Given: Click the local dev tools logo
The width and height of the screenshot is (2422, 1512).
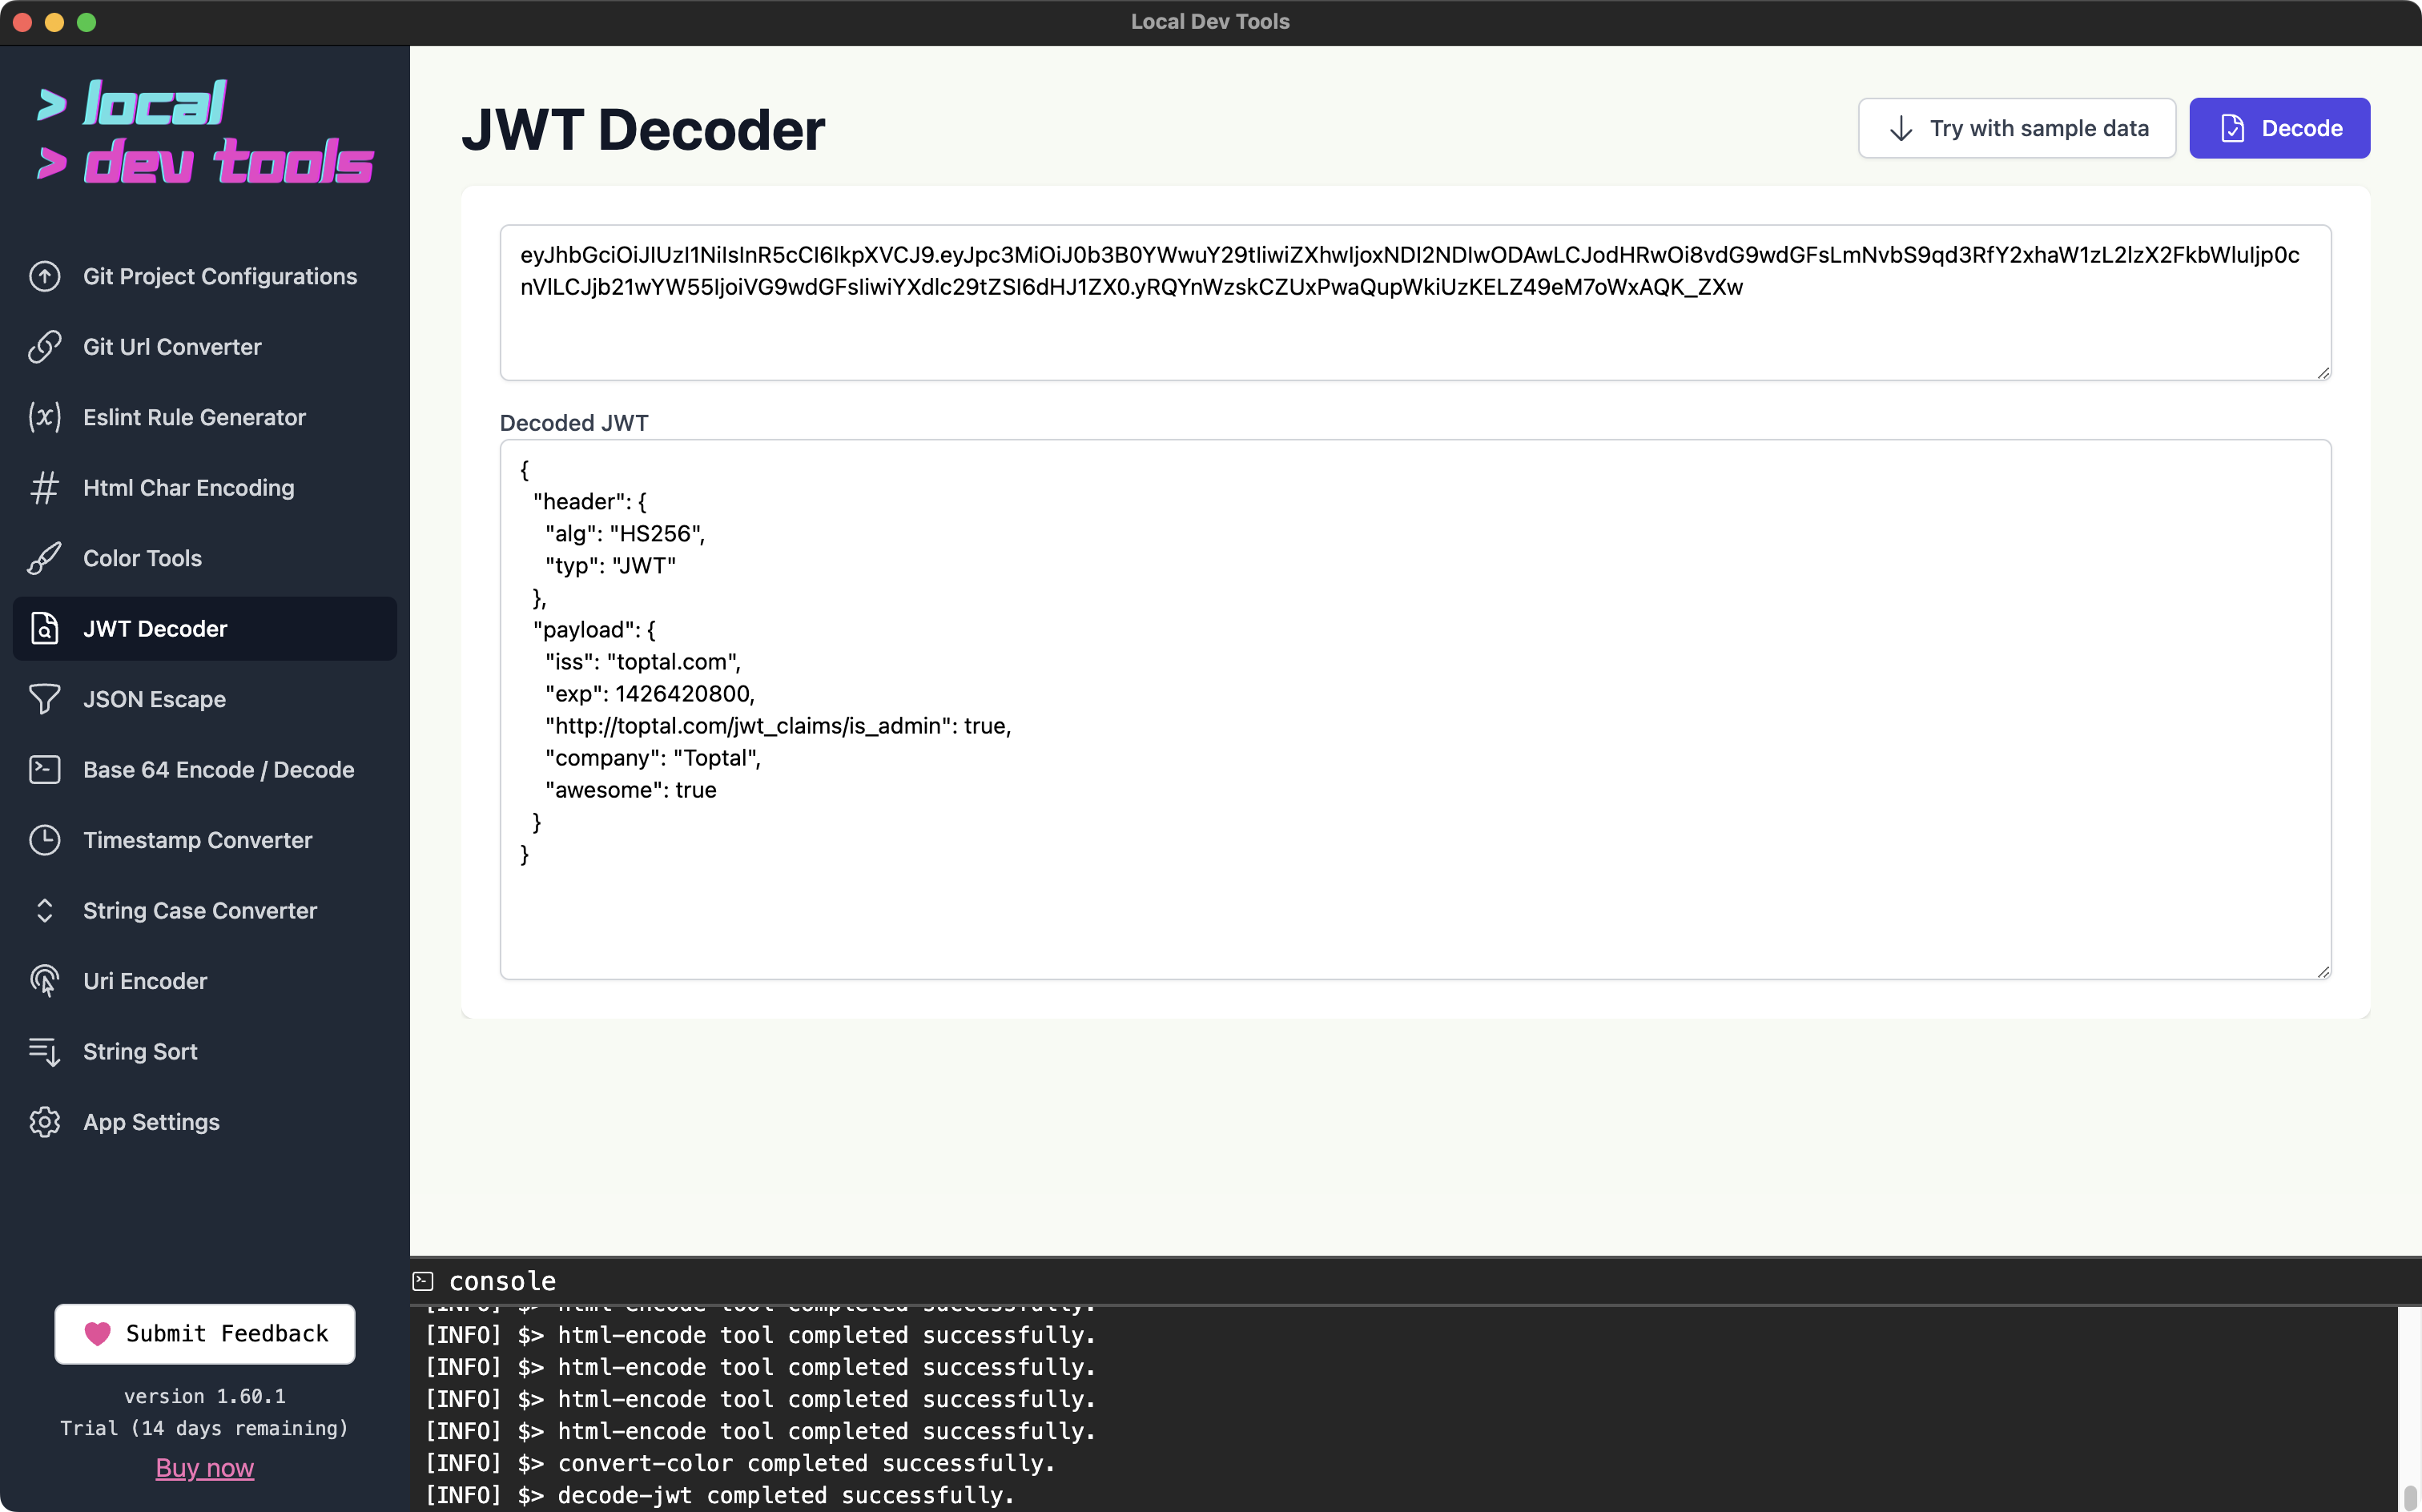Looking at the screenshot, I should tap(205, 132).
